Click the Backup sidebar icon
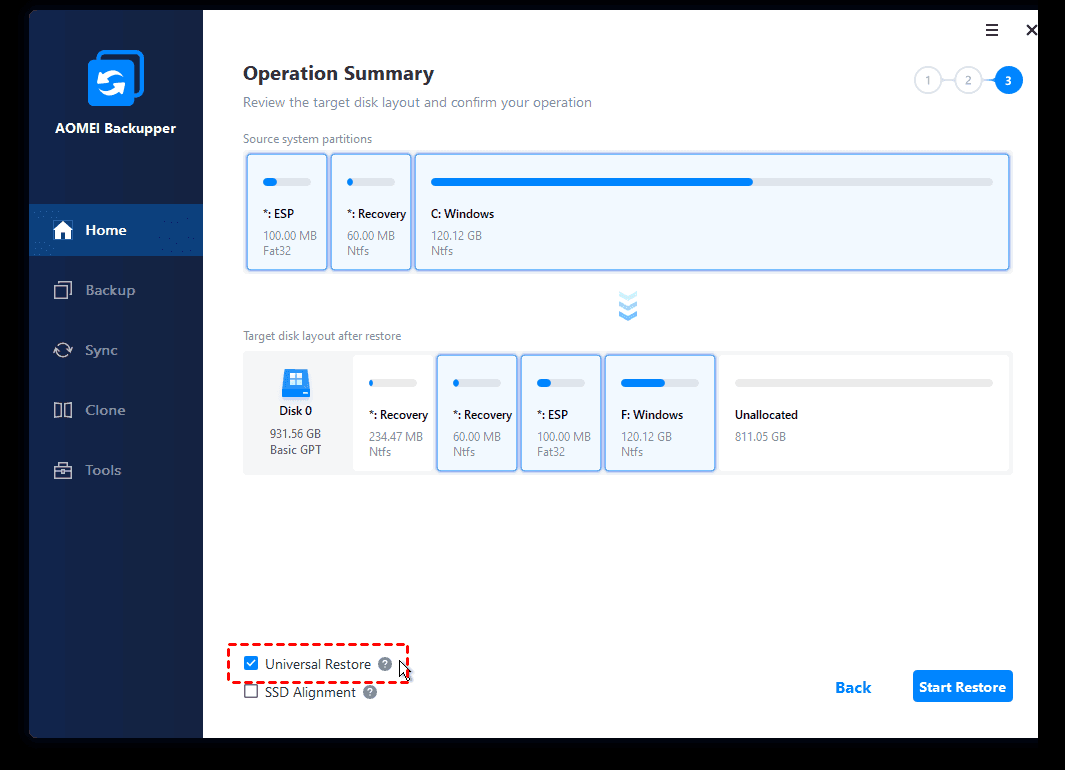Viewport: 1065px width, 770px height. (x=63, y=290)
